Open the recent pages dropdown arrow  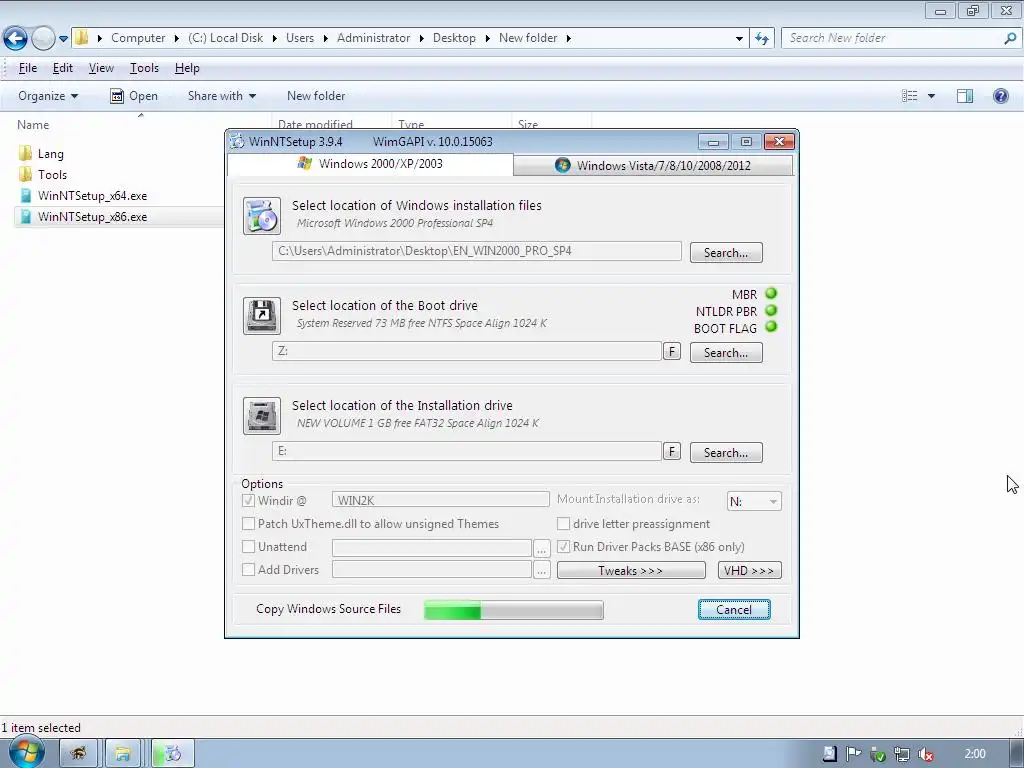click(x=63, y=39)
